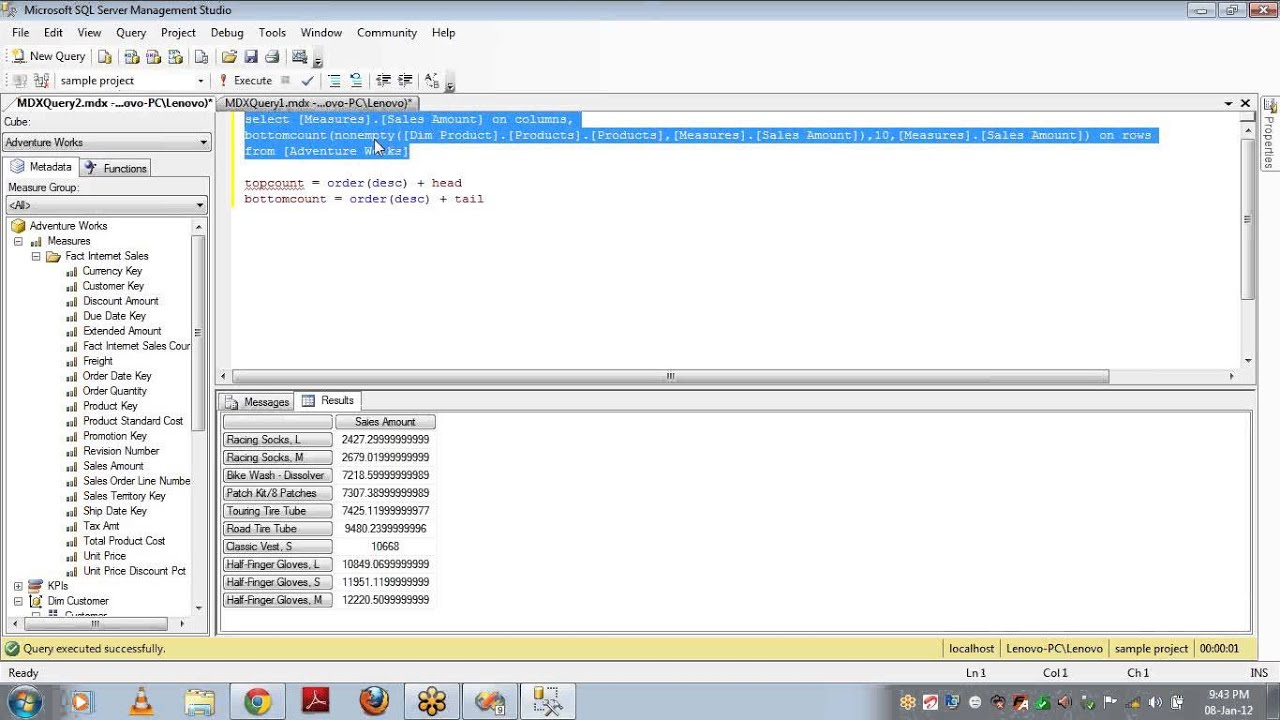Parse the query with the checkmark icon
This screenshot has width=1280, height=720.
pyautogui.click(x=307, y=81)
